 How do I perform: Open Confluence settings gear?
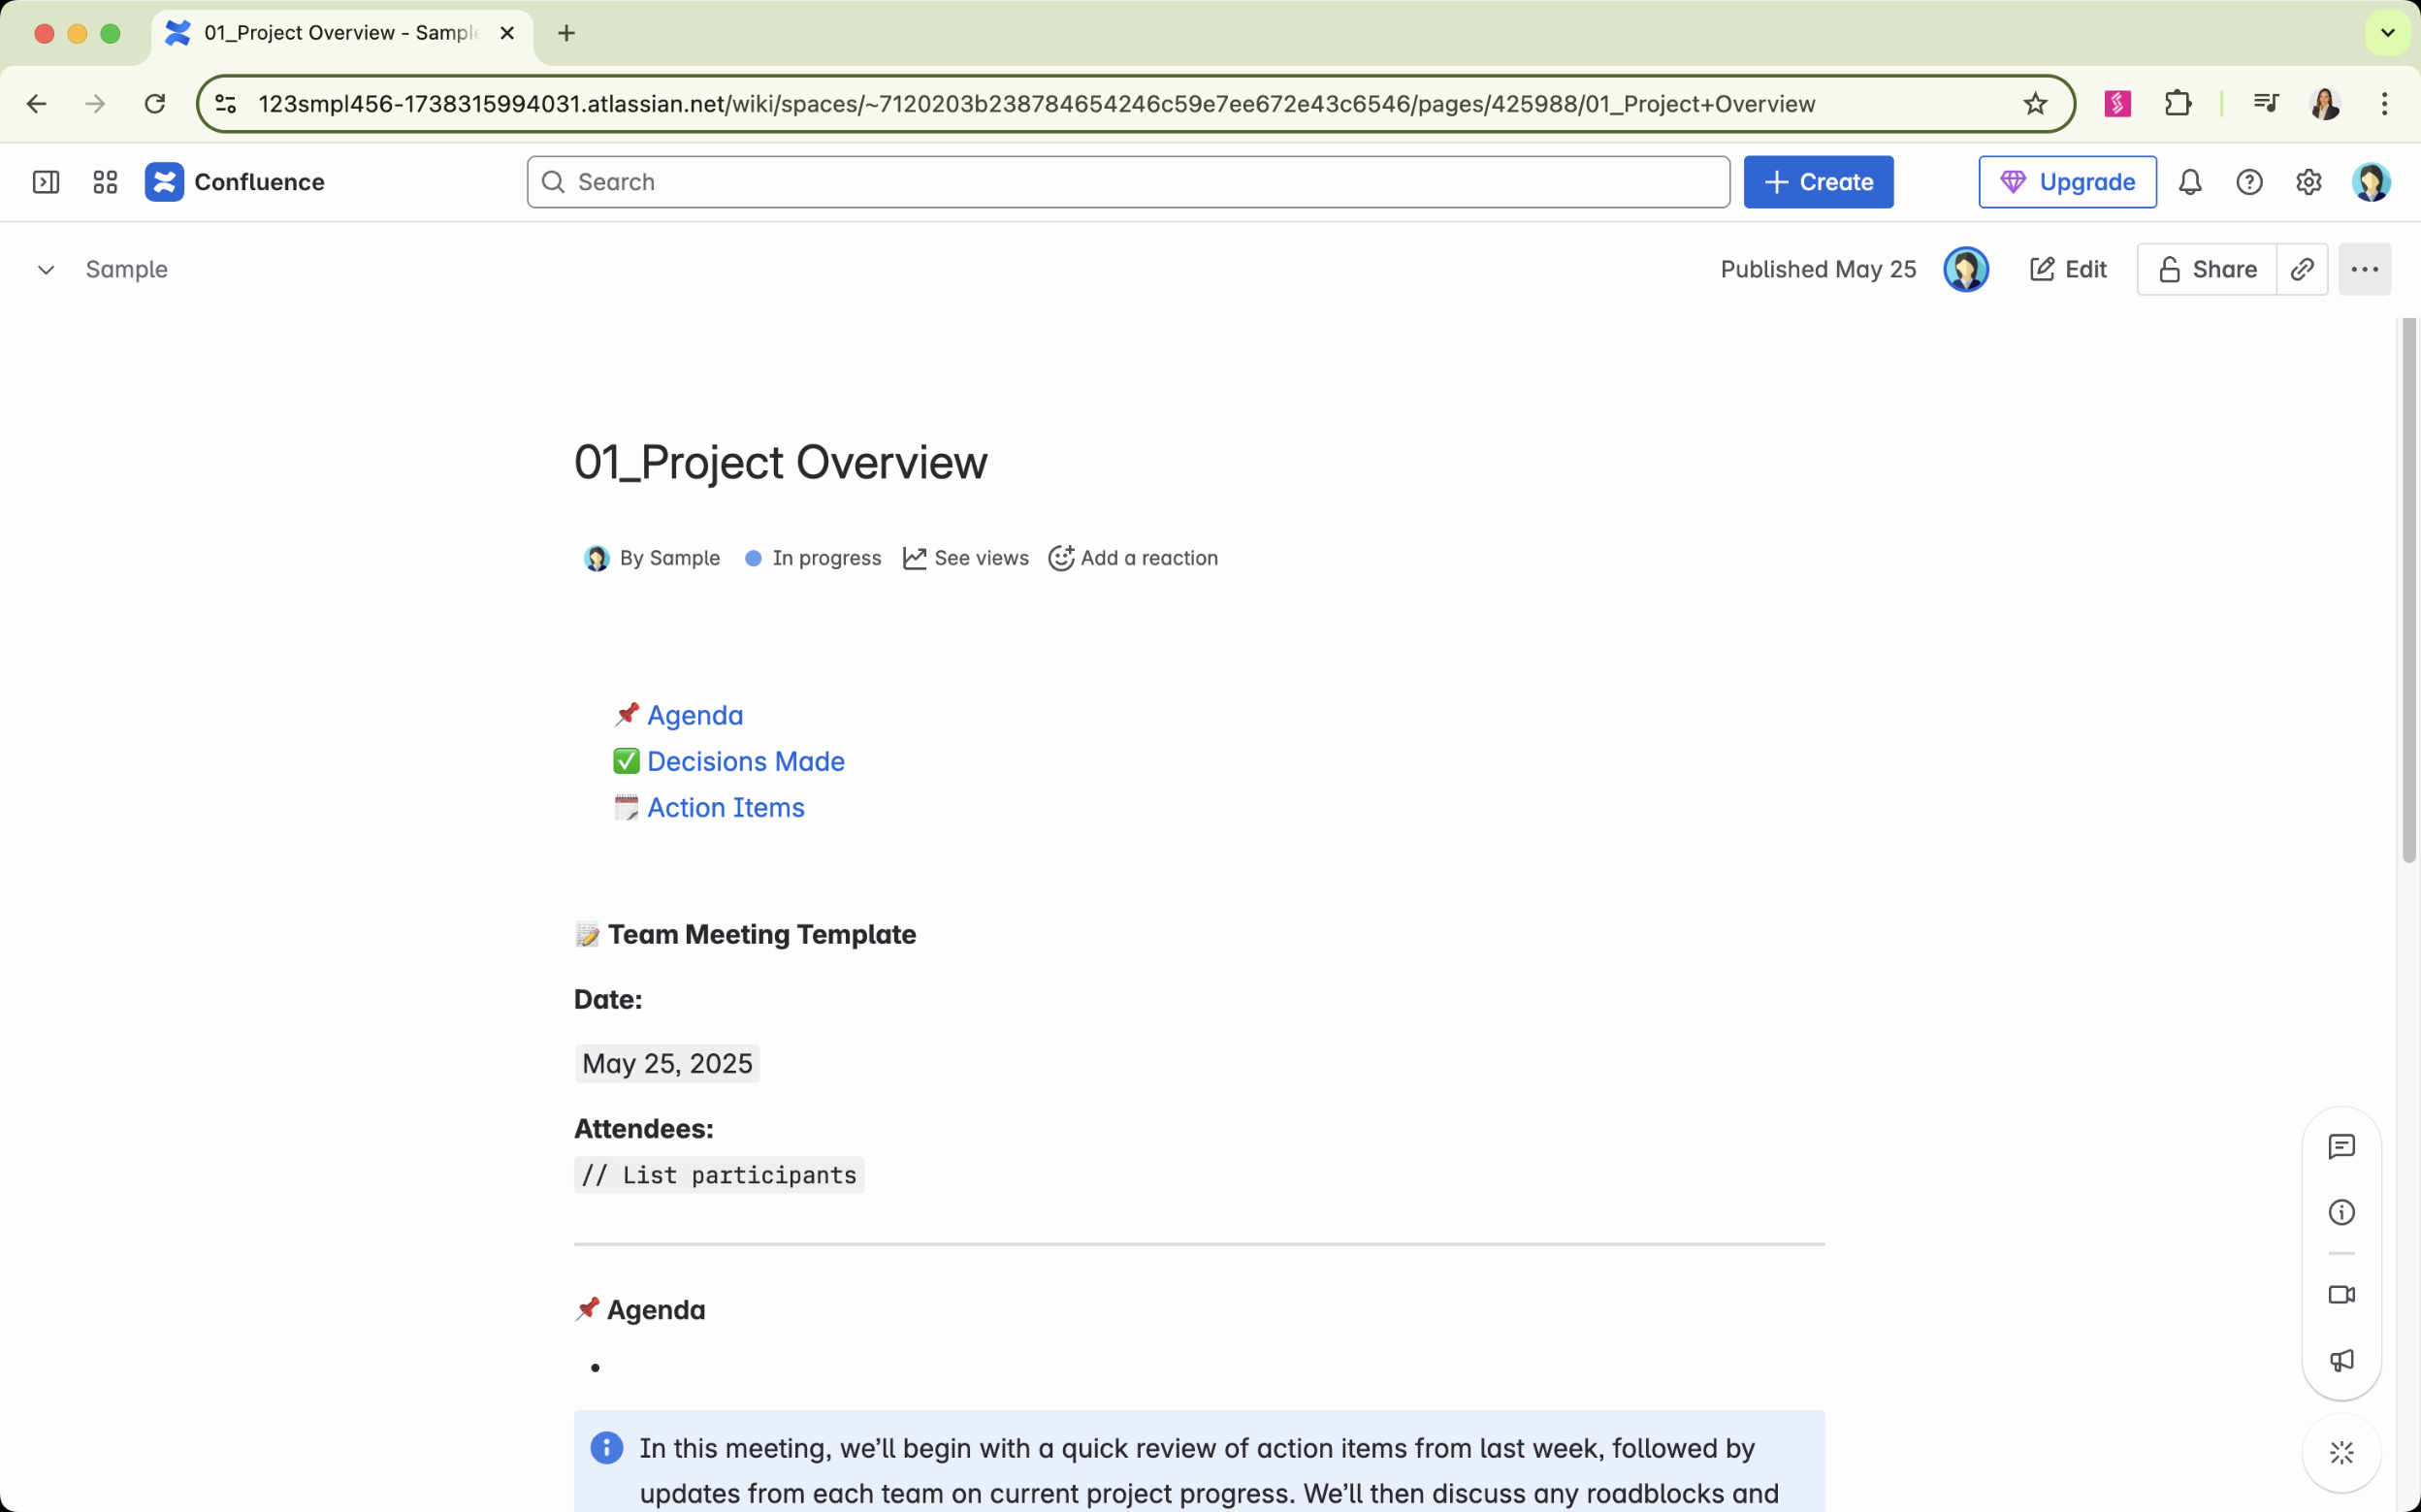(2308, 182)
